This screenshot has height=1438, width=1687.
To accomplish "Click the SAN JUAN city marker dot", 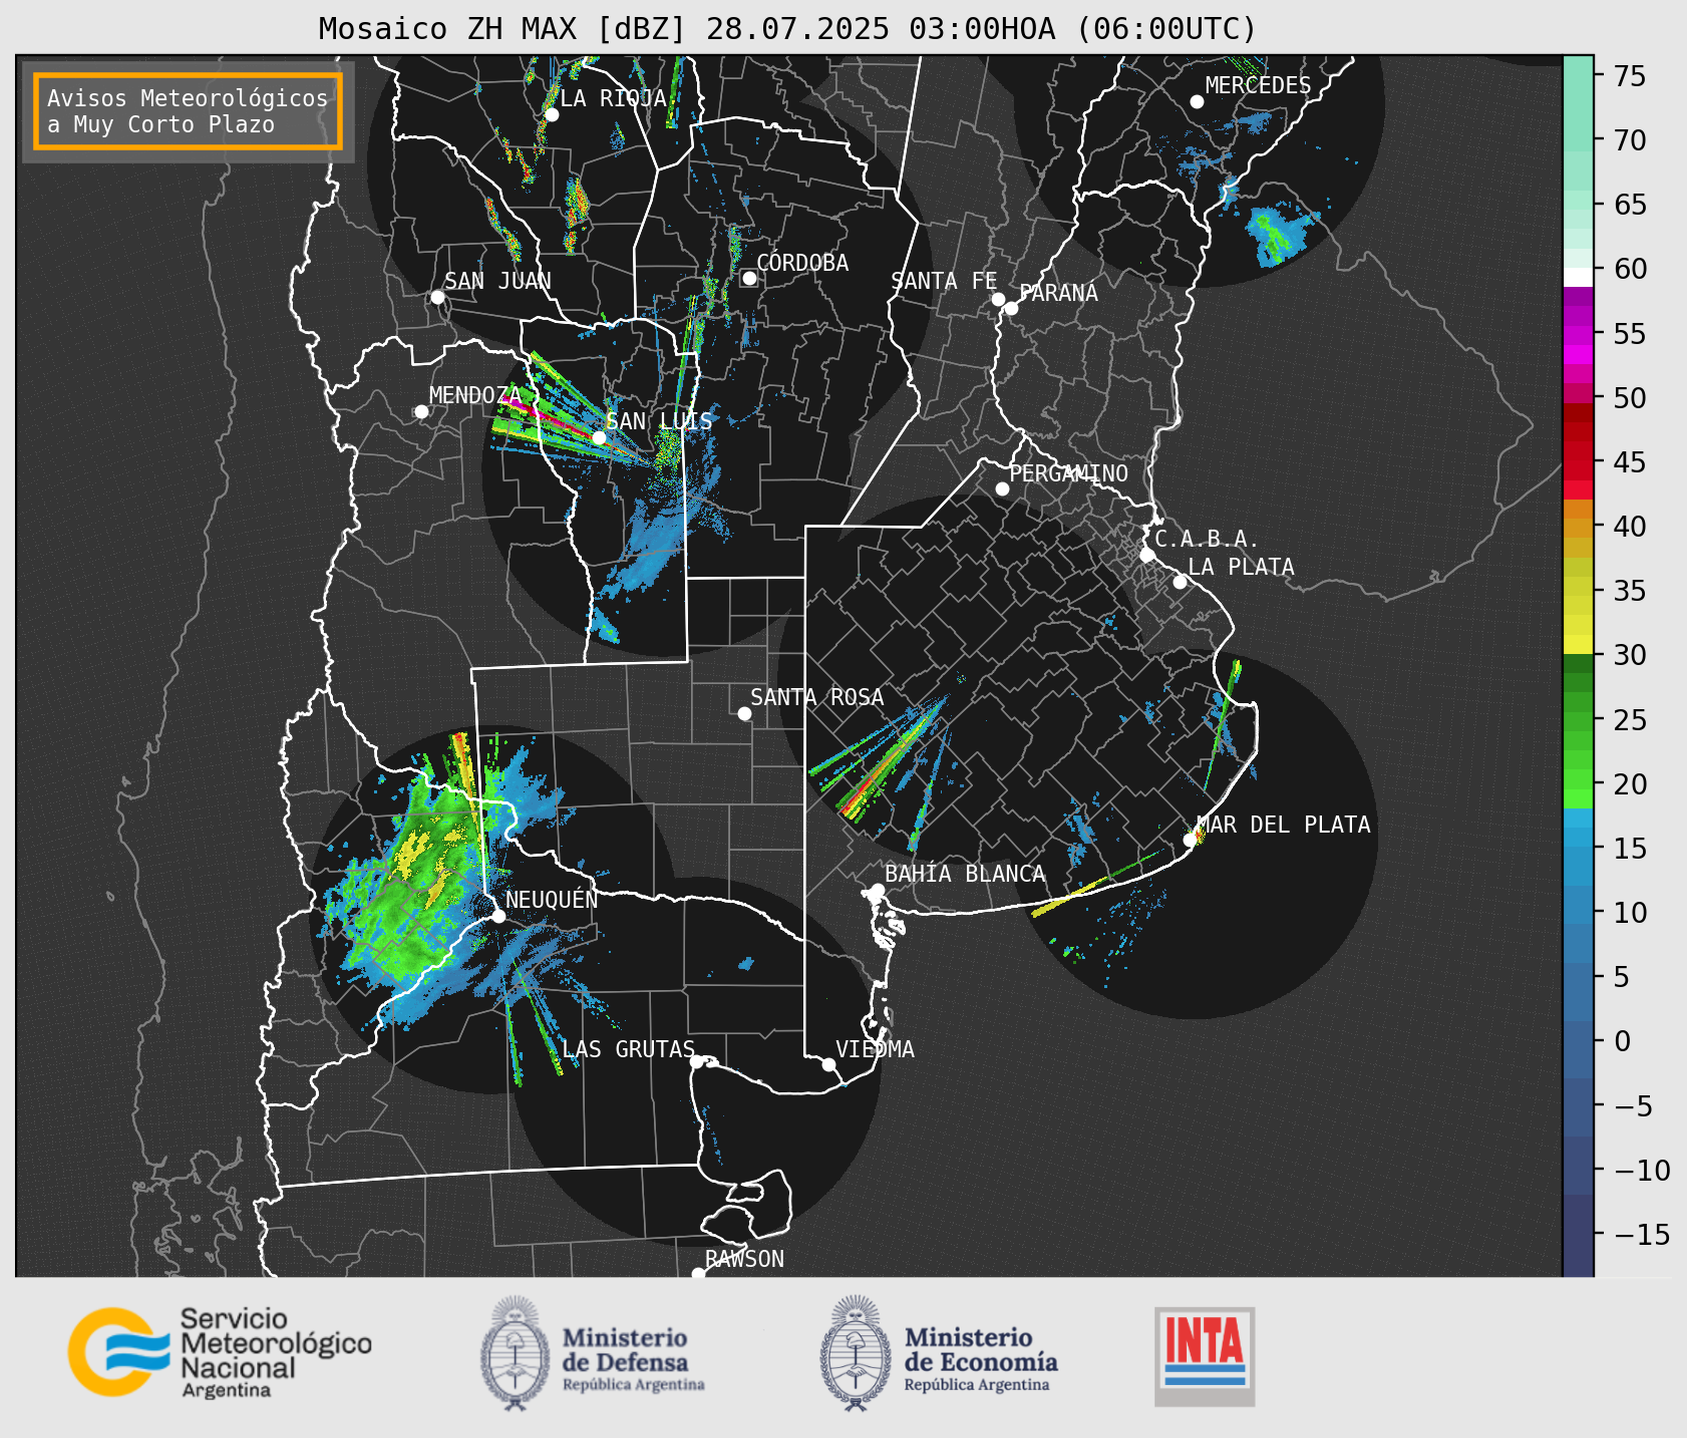I will tap(437, 297).
